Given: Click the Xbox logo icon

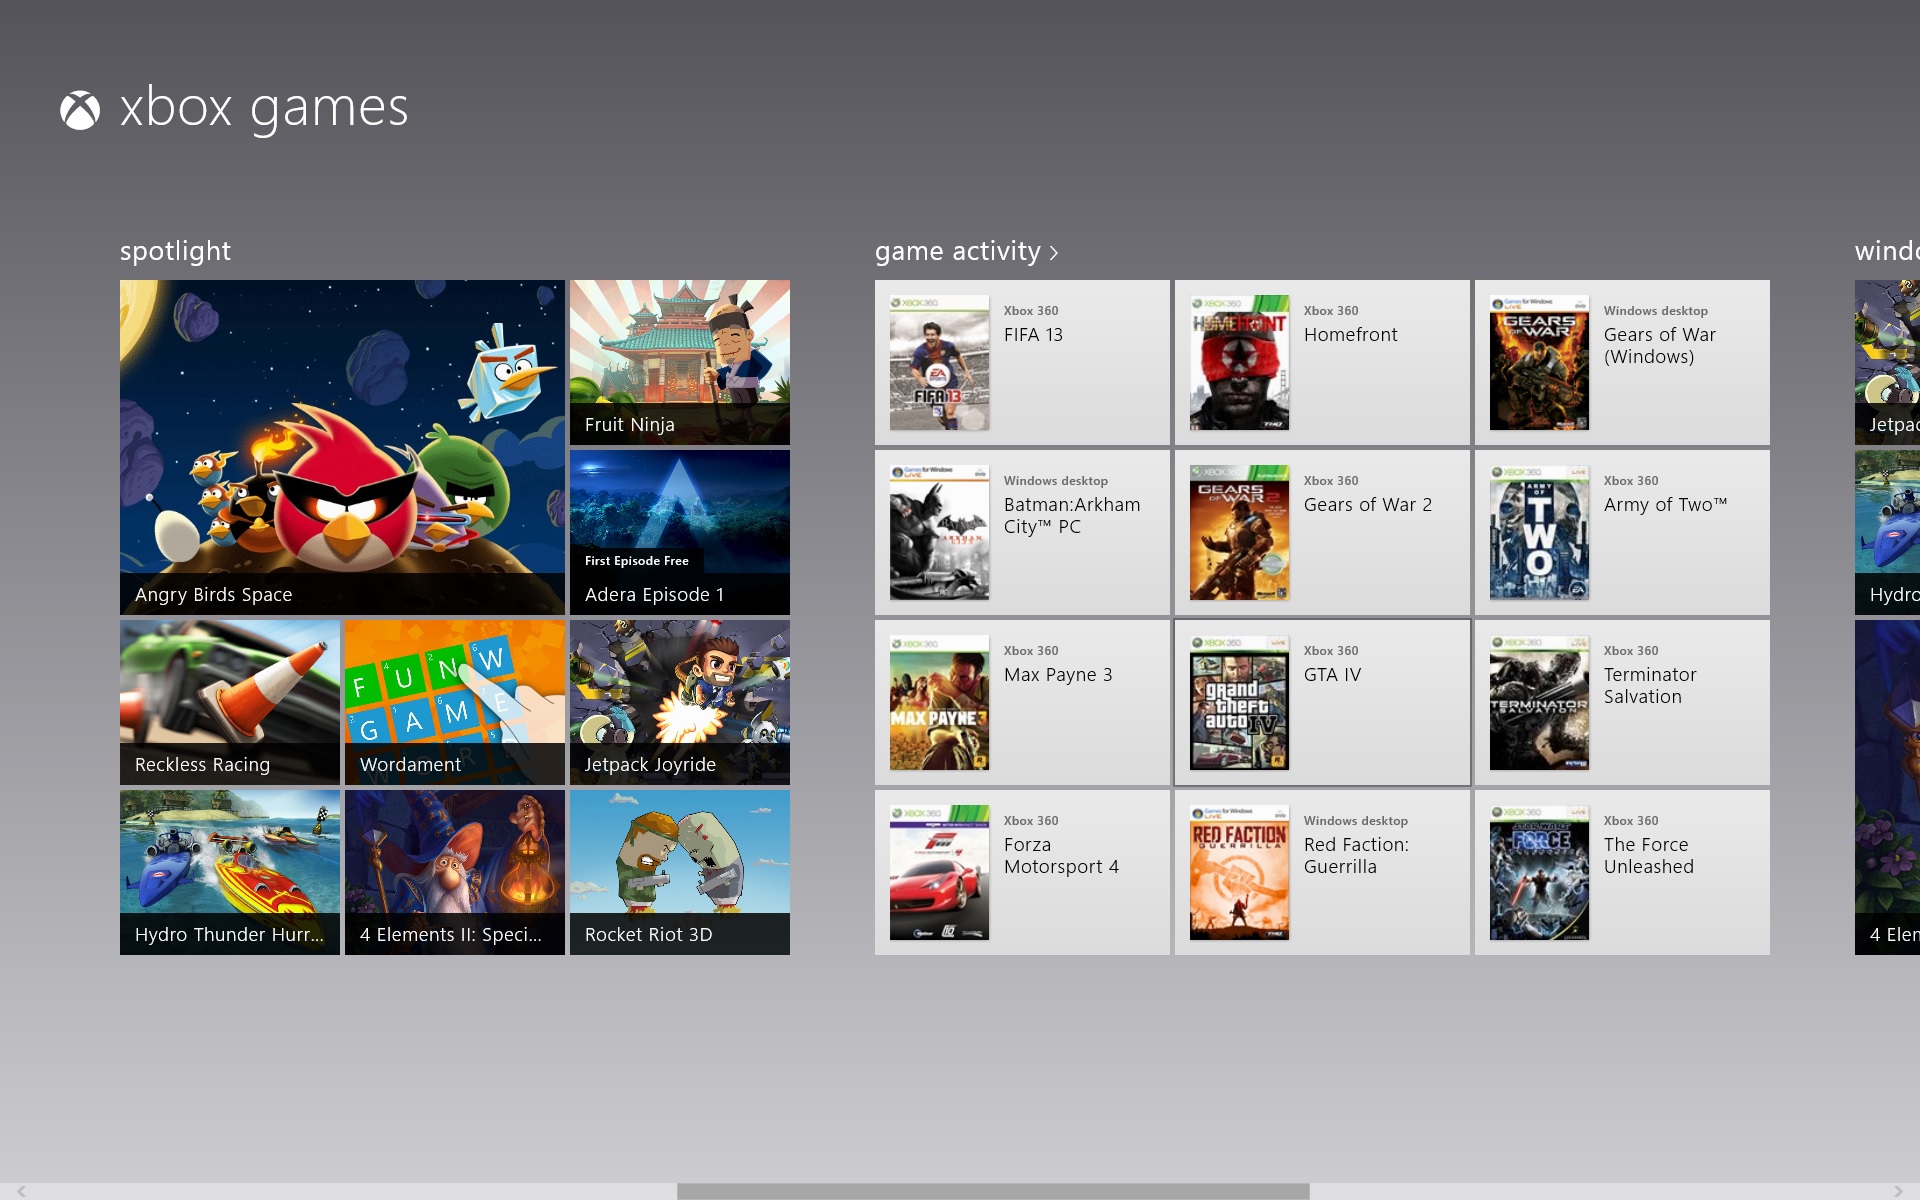Looking at the screenshot, I should [x=80, y=110].
